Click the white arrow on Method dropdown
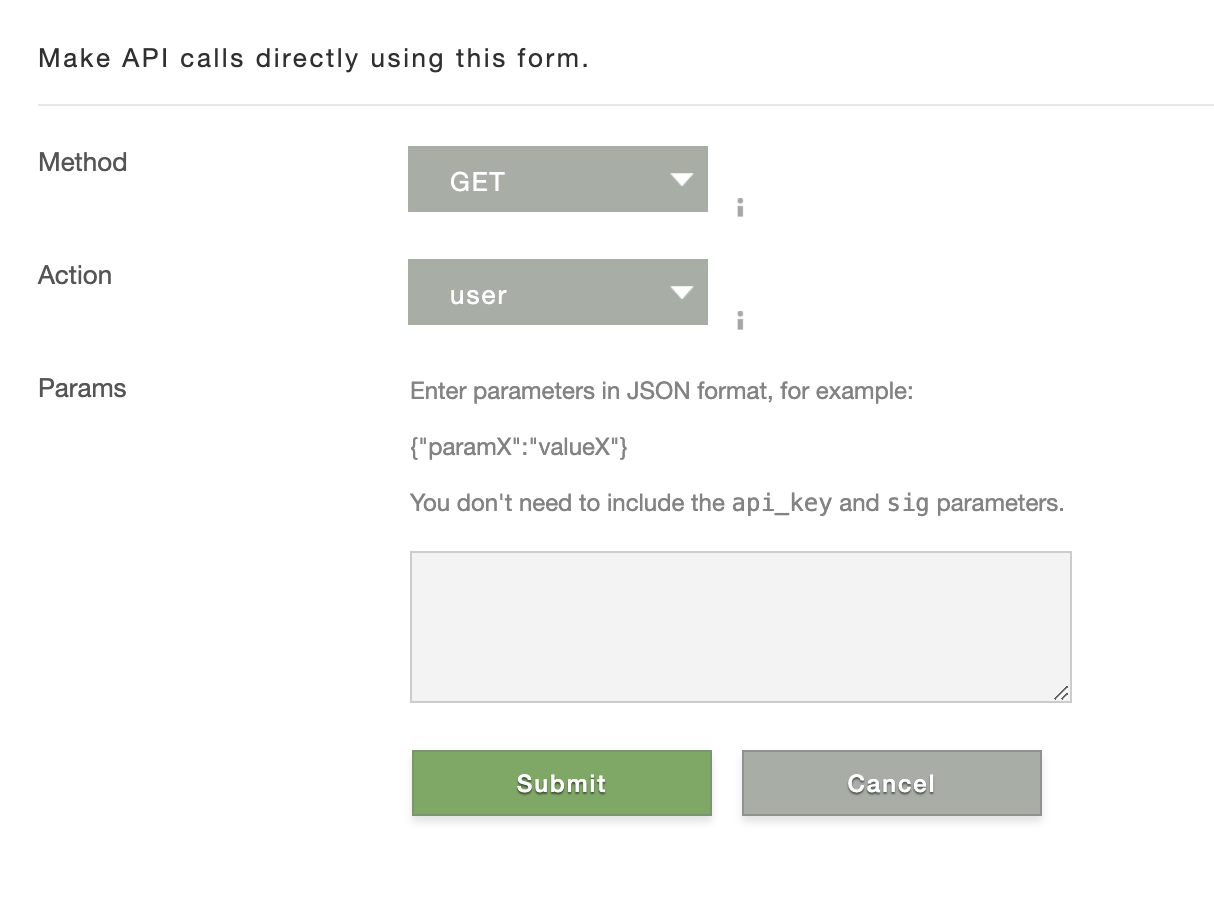The height and width of the screenshot is (898, 1214). point(682,180)
